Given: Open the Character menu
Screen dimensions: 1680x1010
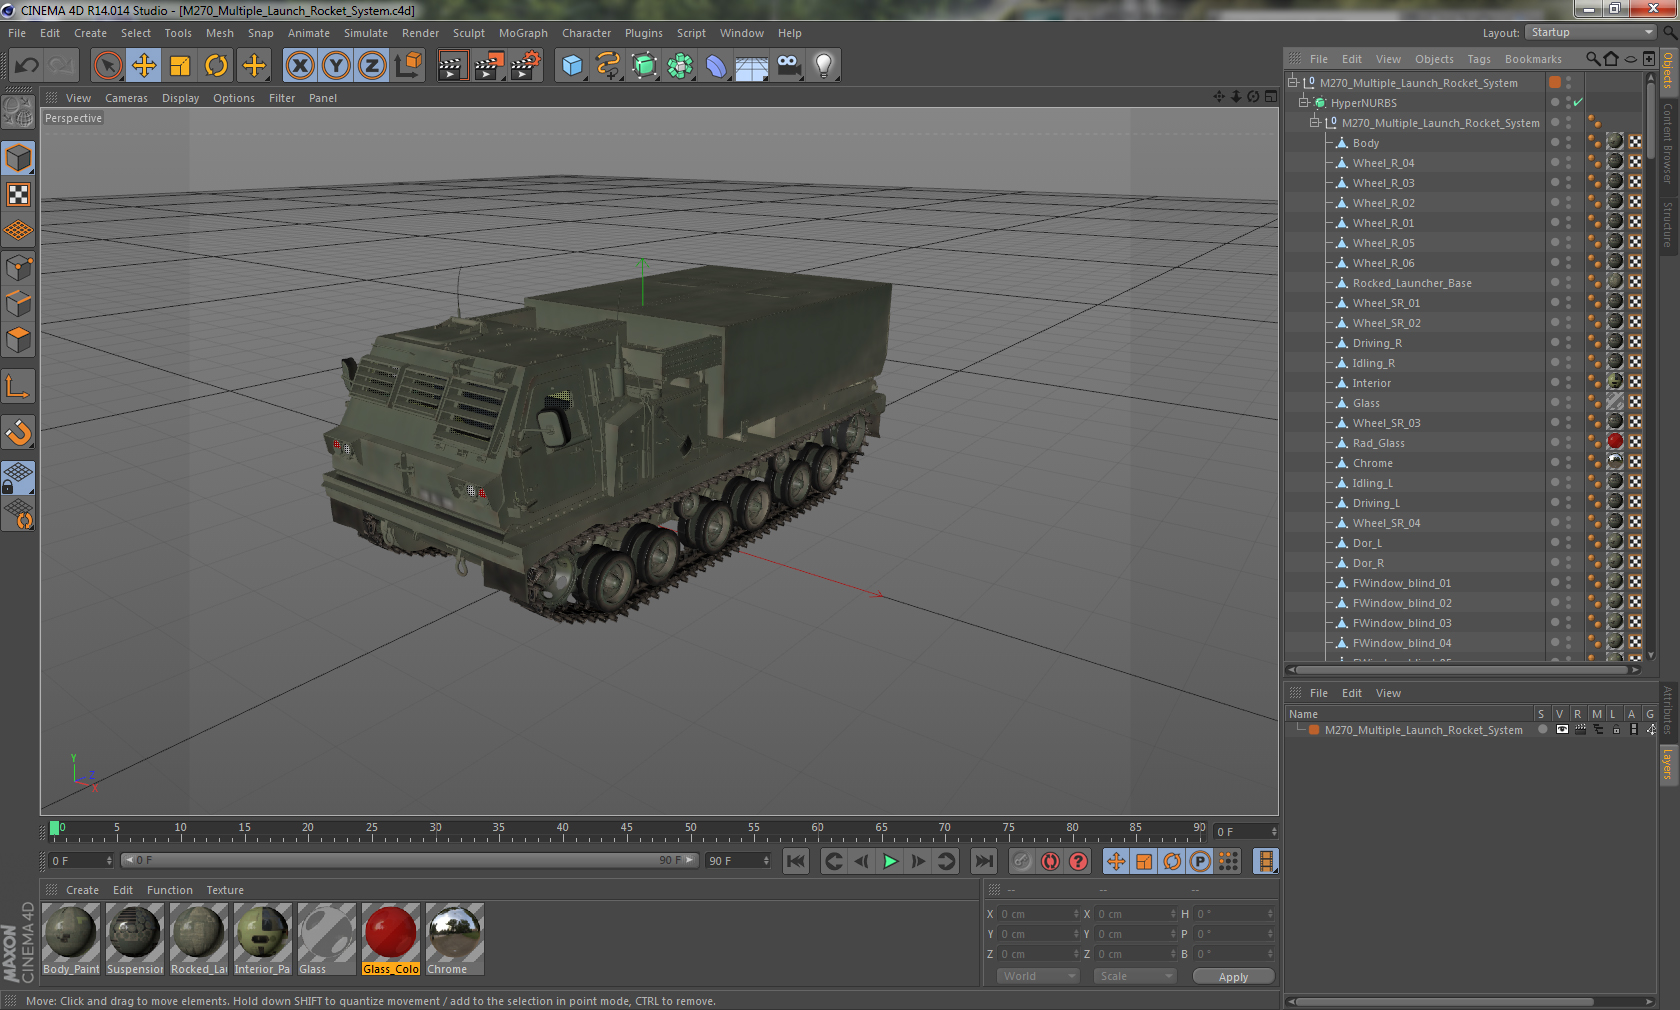Looking at the screenshot, I should (586, 33).
